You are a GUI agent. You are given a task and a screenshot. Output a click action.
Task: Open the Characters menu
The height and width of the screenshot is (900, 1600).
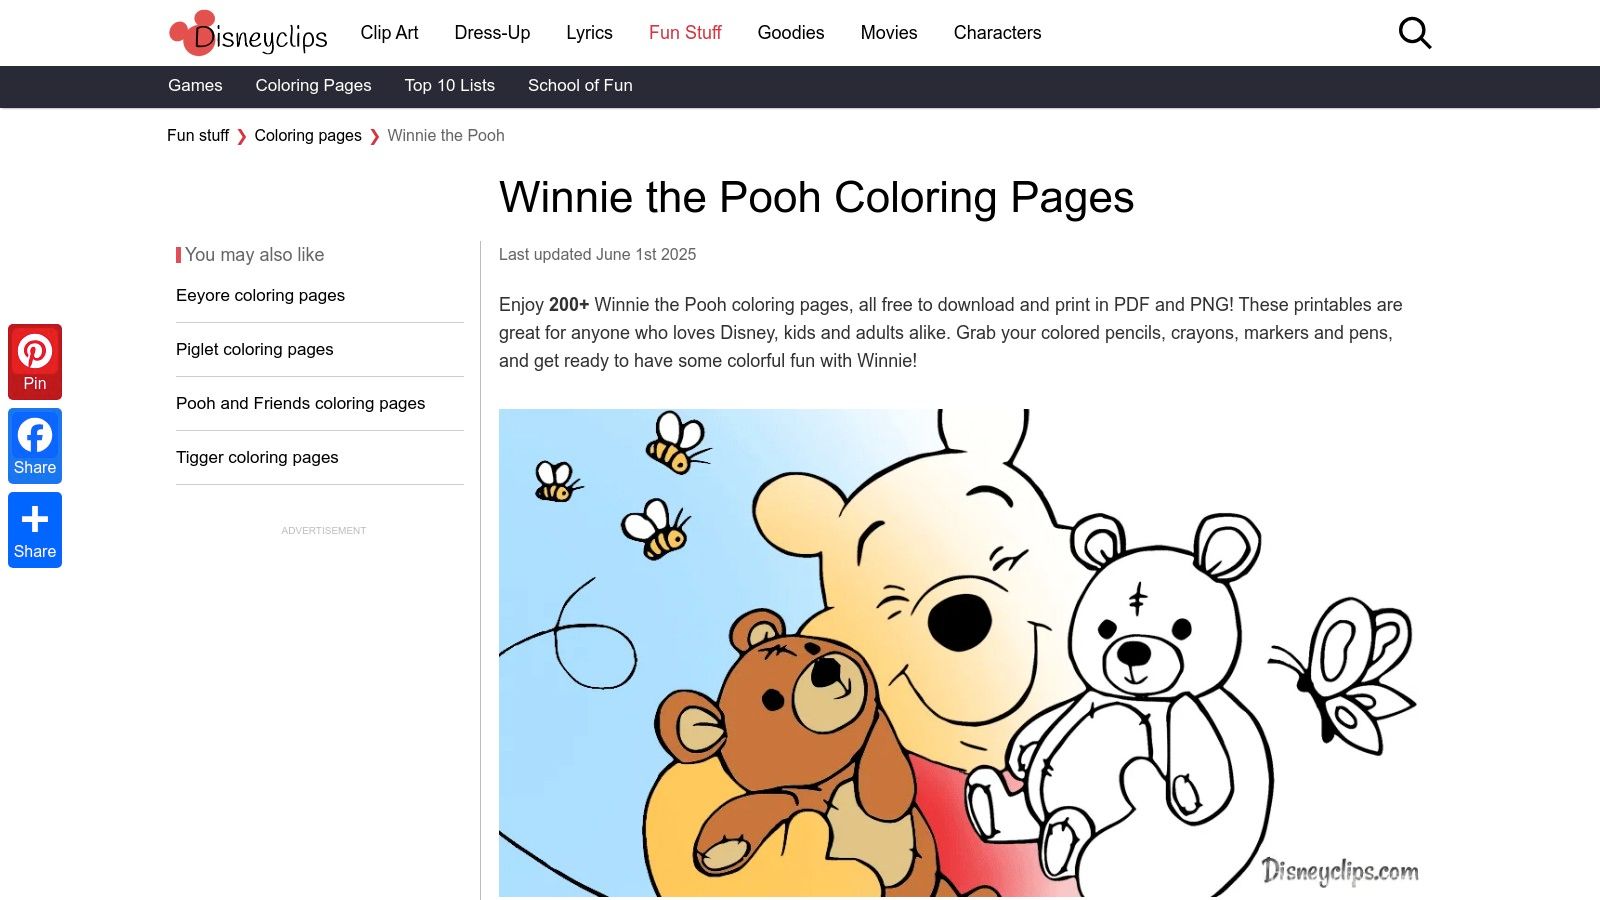click(x=997, y=33)
